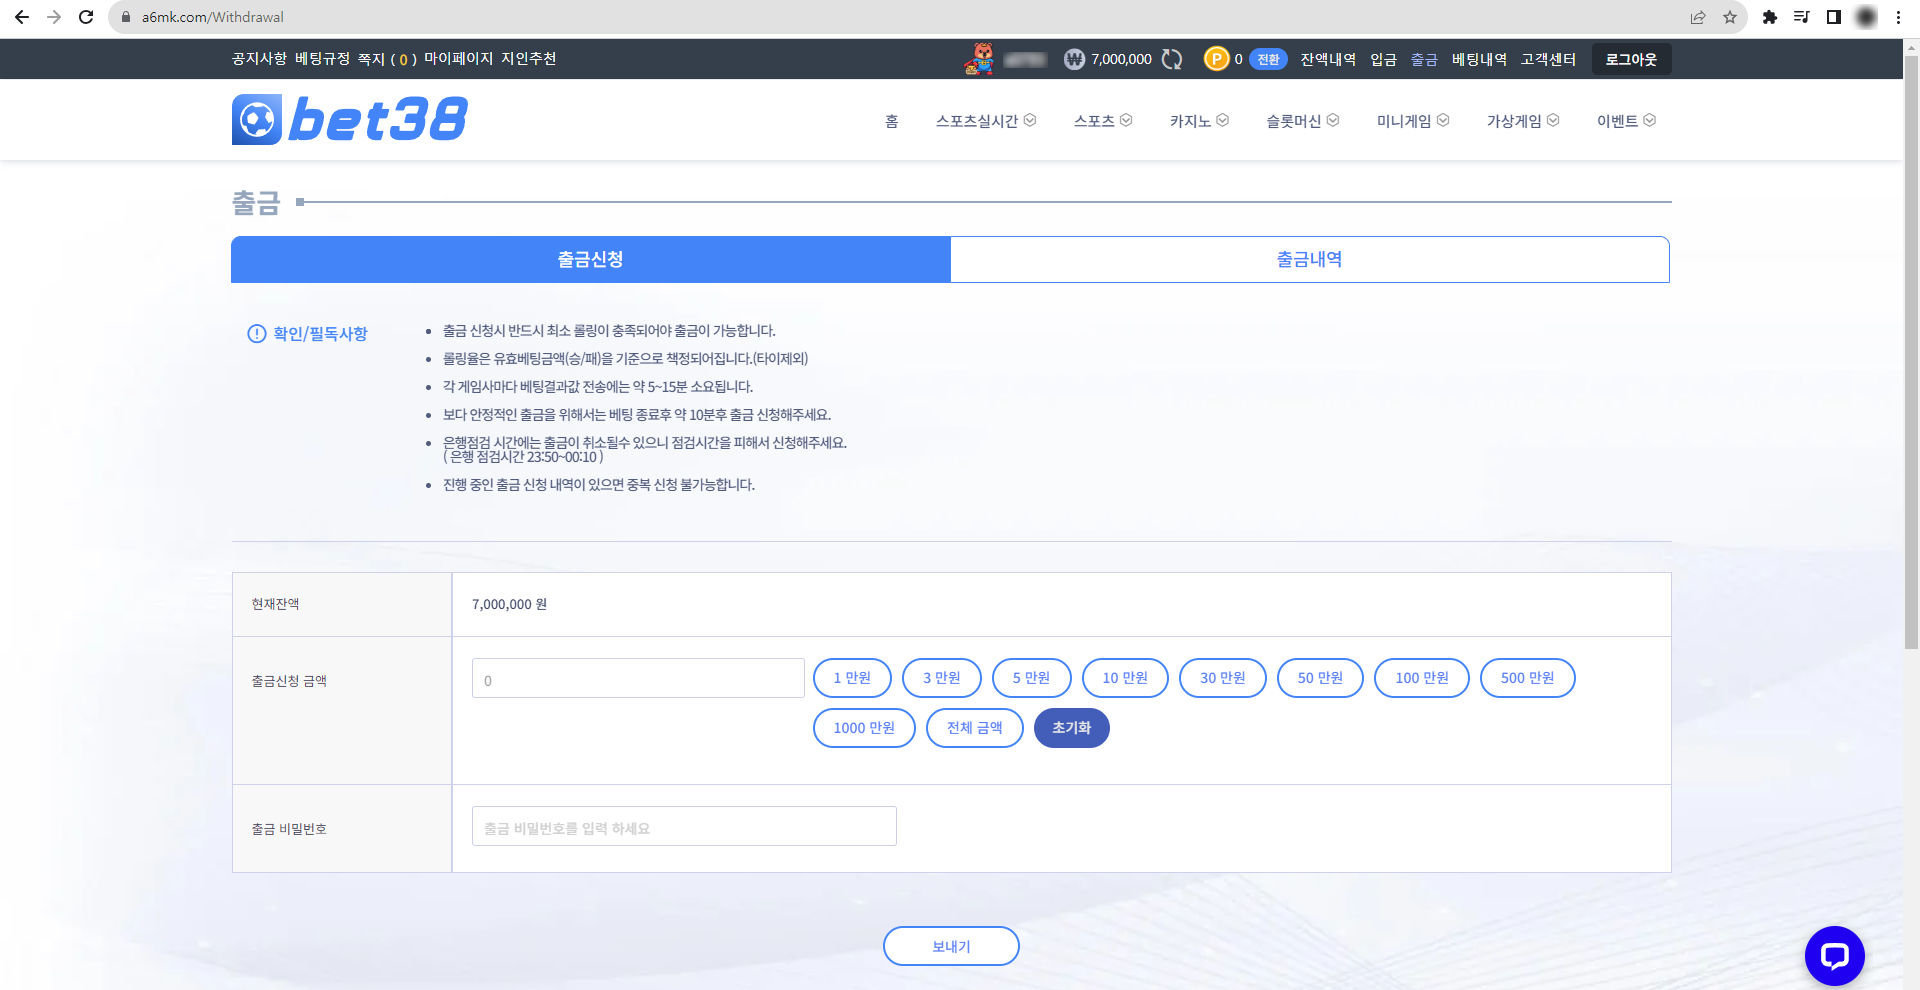Click the 로그아웃 button
The image size is (1920, 990).
point(1631,60)
